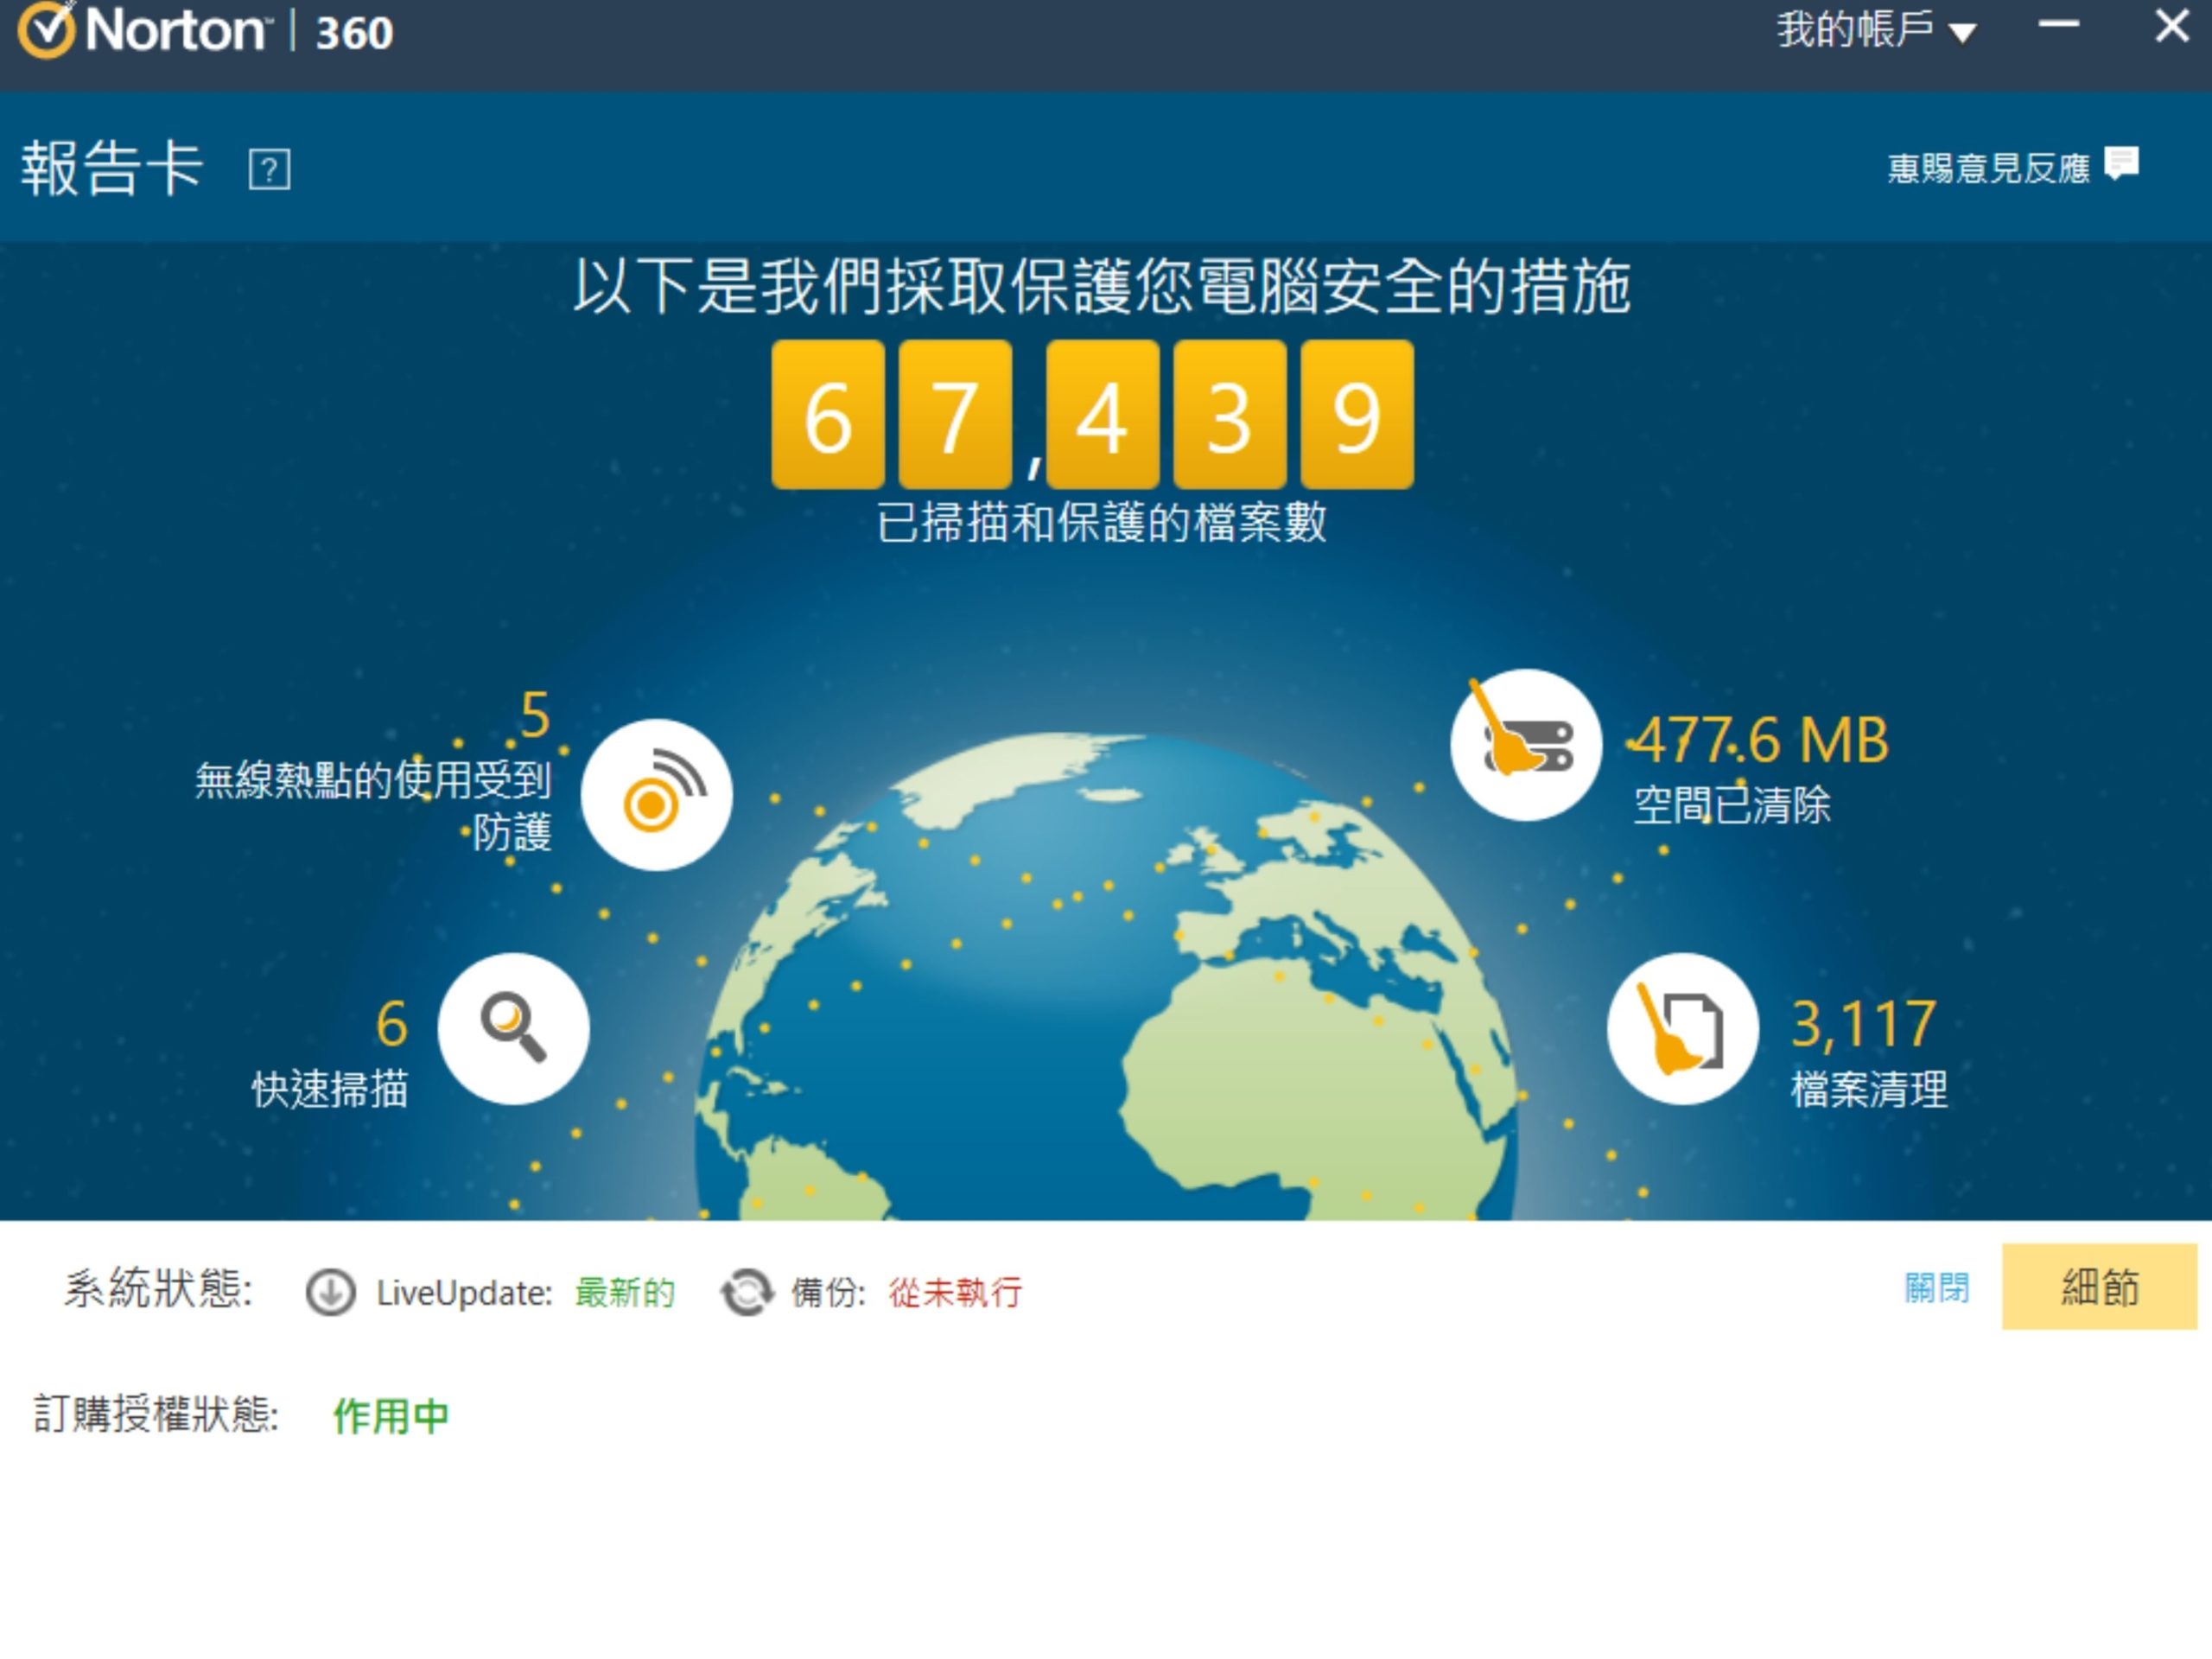This screenshot has height=1659, width=2212.
Task: Click the backup sync arrows icon
Action: (747, 1292)
